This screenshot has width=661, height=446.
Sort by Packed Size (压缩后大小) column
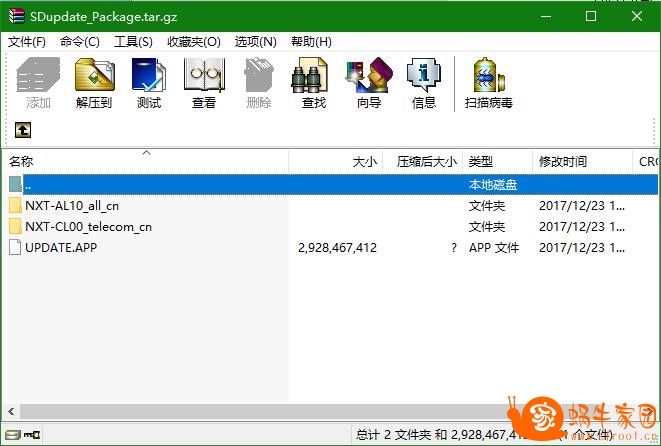point(422,161)
